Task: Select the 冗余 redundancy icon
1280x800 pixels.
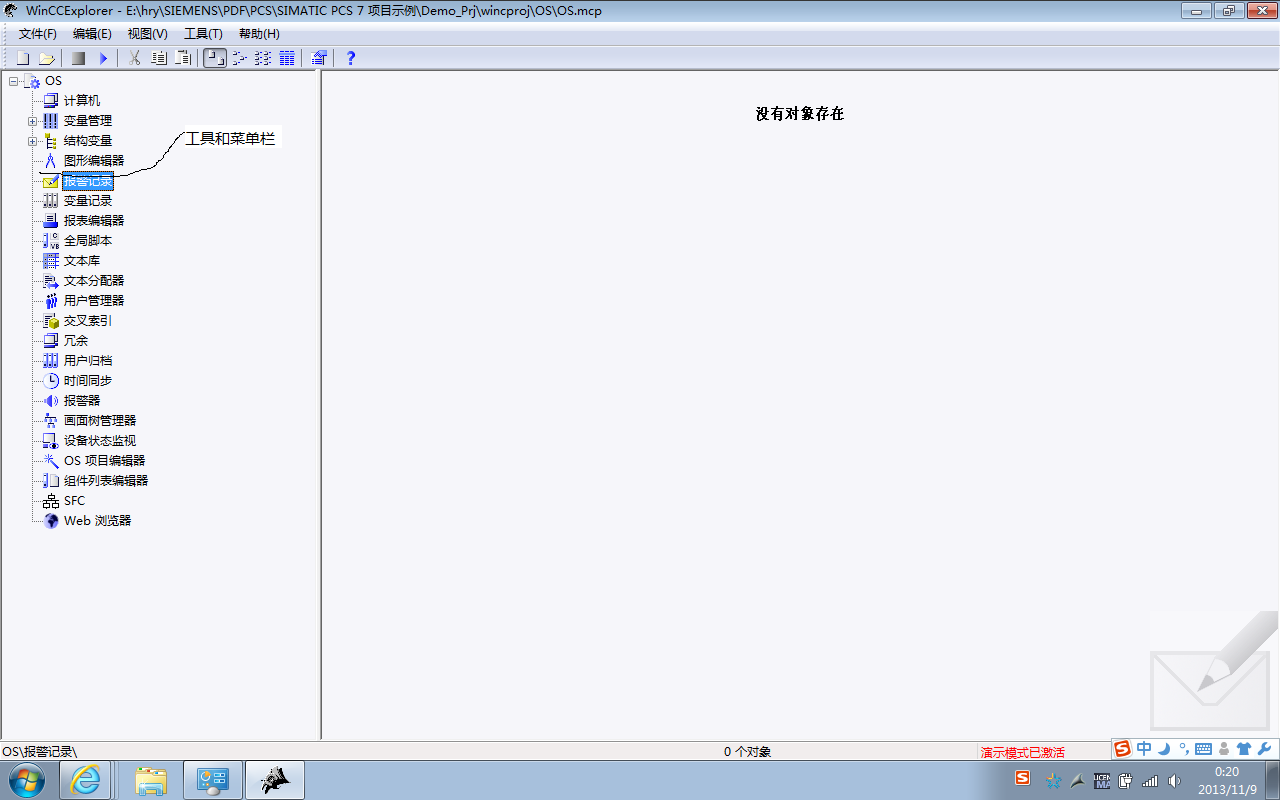Action: point(51,341)
